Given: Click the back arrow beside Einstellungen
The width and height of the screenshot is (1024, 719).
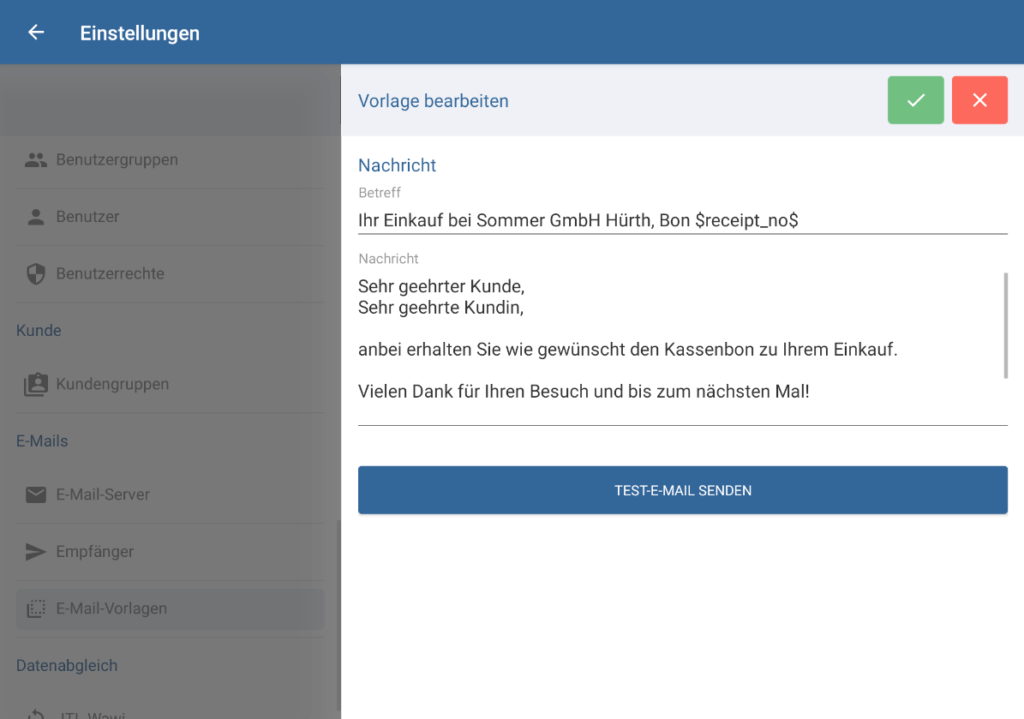Looking at the screenshot, I should 35,31.
